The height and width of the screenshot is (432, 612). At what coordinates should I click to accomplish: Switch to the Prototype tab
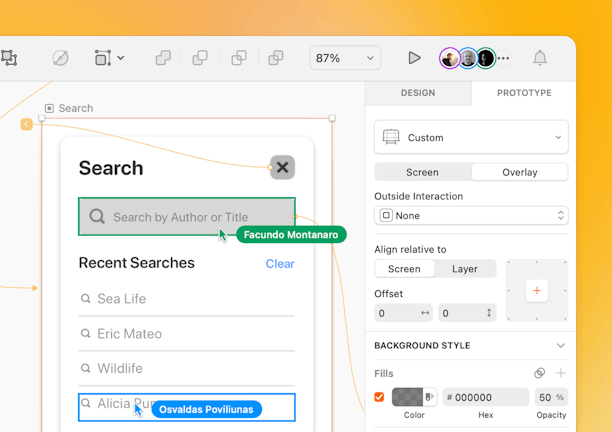point(524,93)
